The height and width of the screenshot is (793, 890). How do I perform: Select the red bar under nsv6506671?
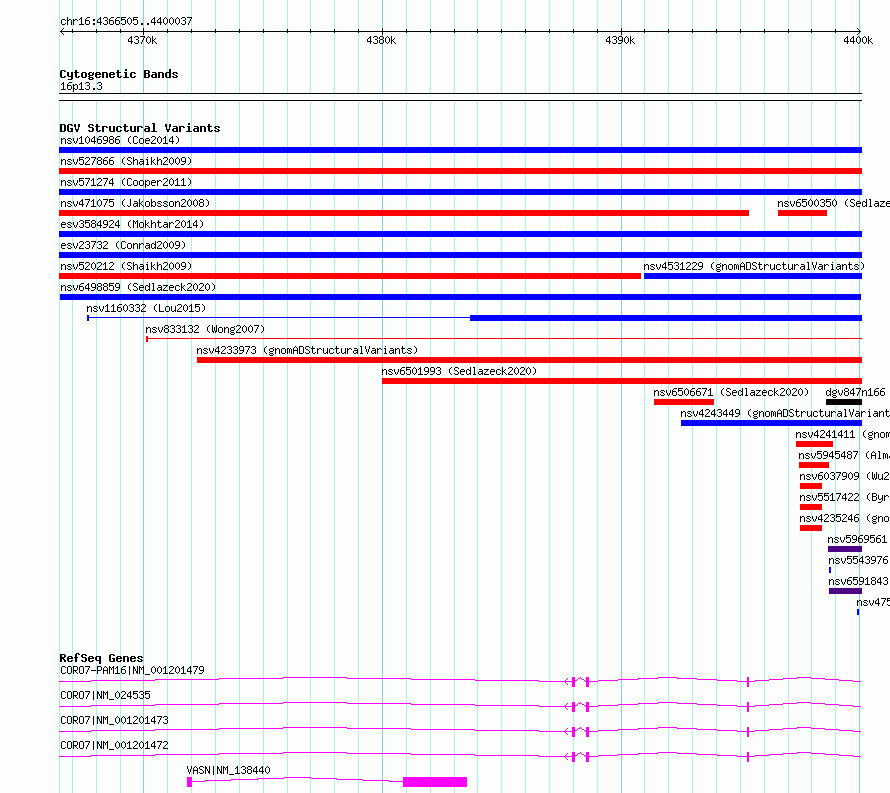point(683,402)
